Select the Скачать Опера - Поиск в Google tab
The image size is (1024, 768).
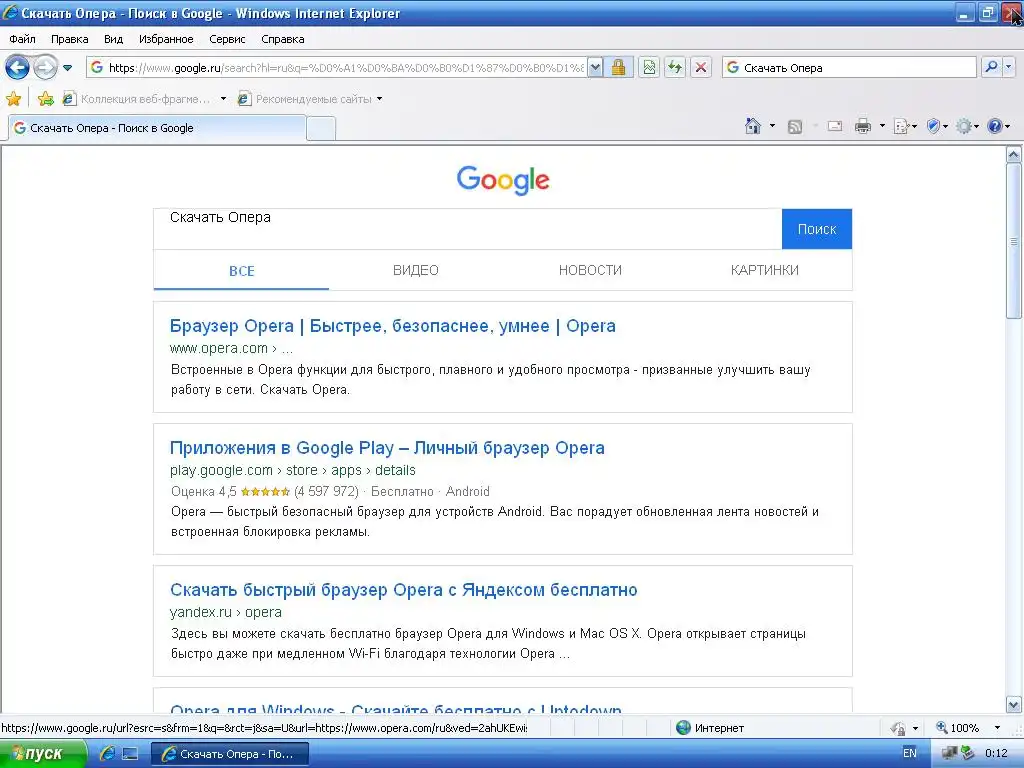pos(157,128)
